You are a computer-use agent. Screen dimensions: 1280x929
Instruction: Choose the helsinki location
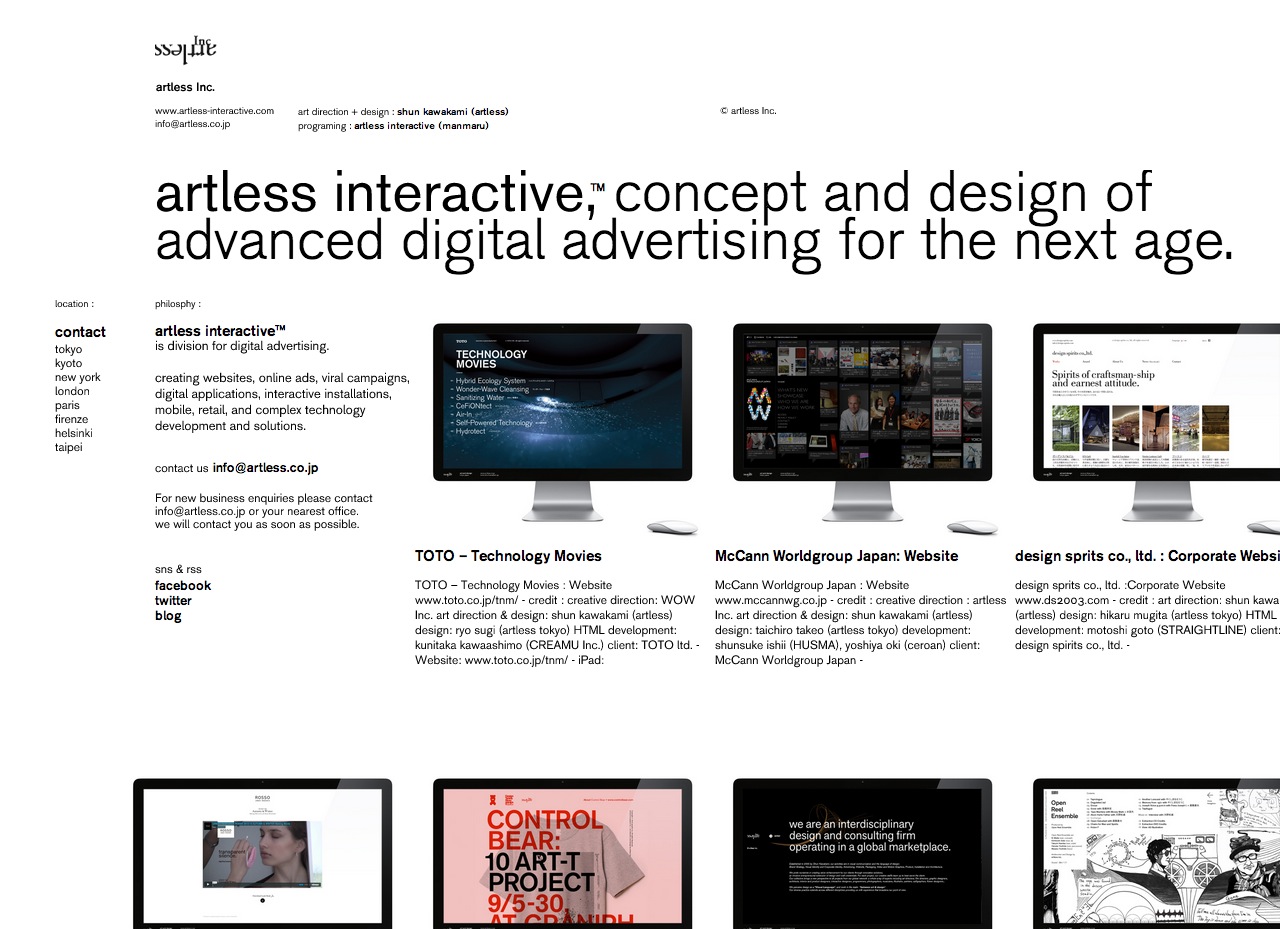(x=74, y=433)
